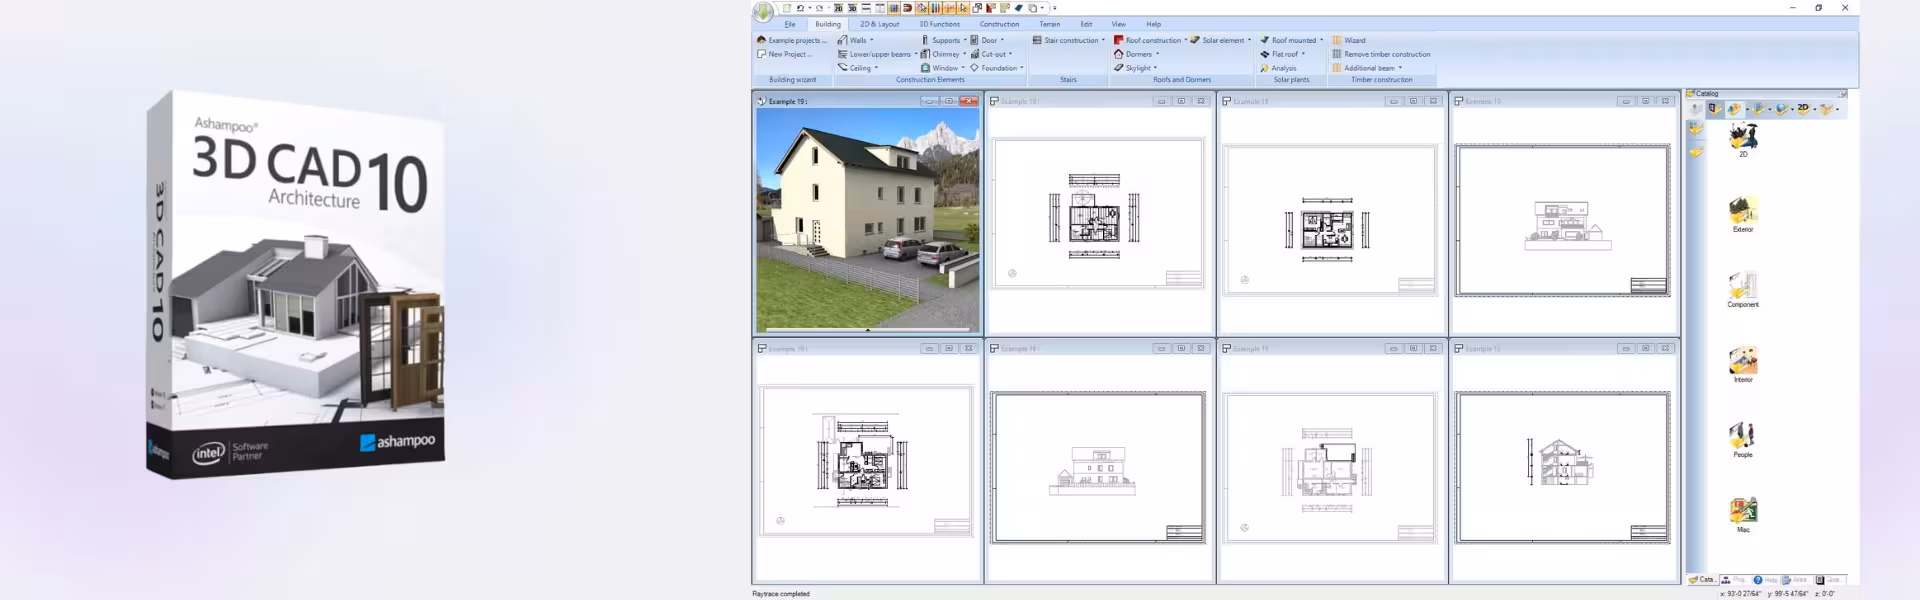Open the People catalog folder
This screenshot has width=1920, height=600.
[1743, 439]
